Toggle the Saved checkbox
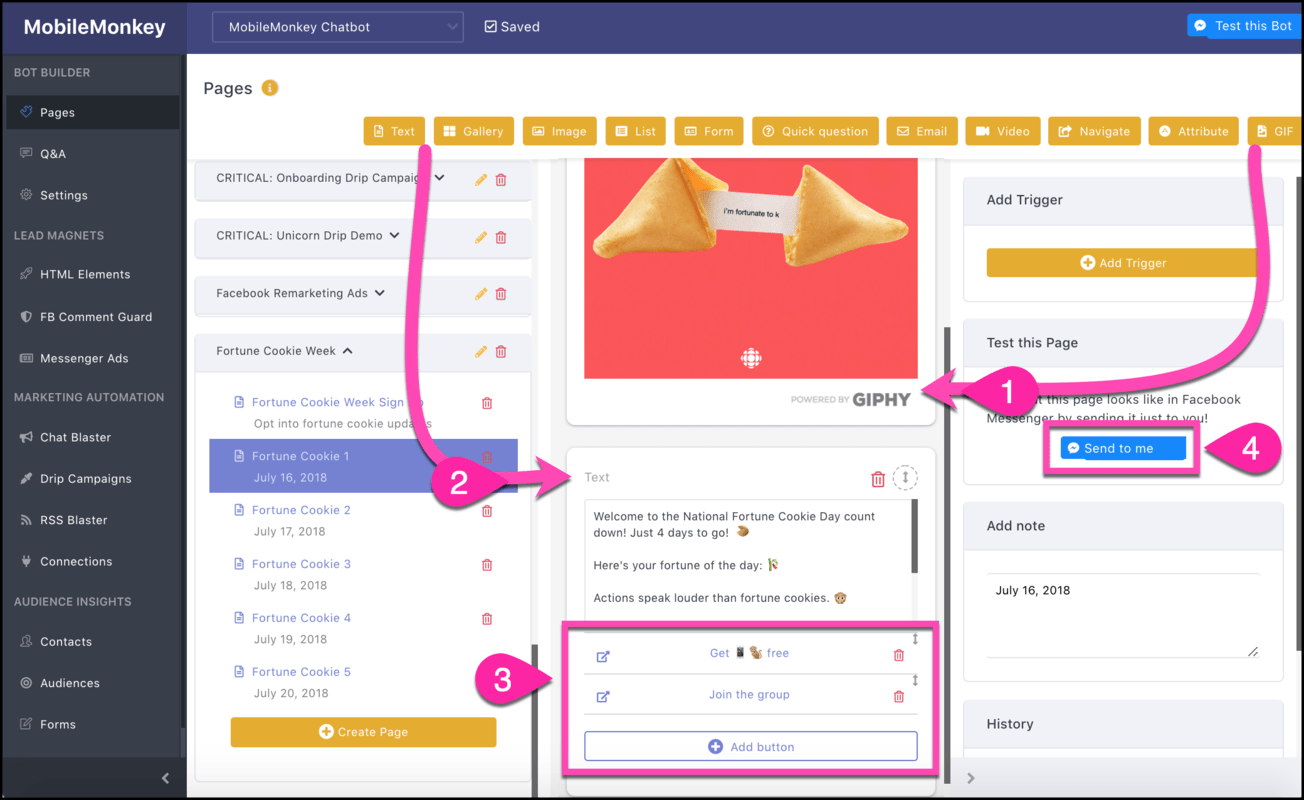Screen dimensions: 1304x800 click(490, 27)
